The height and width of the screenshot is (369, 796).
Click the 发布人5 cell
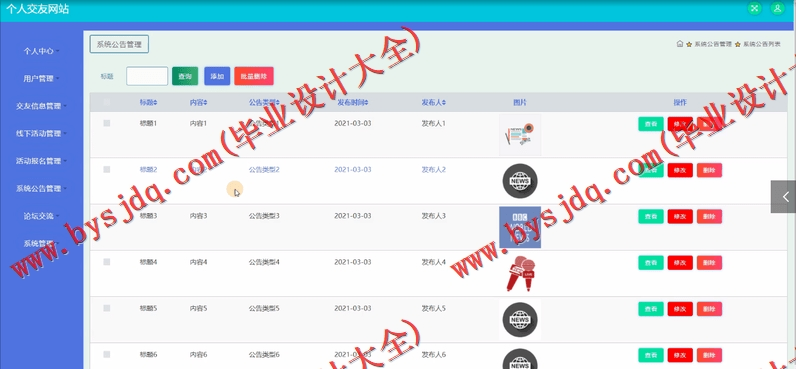click(x=434, y=308)
